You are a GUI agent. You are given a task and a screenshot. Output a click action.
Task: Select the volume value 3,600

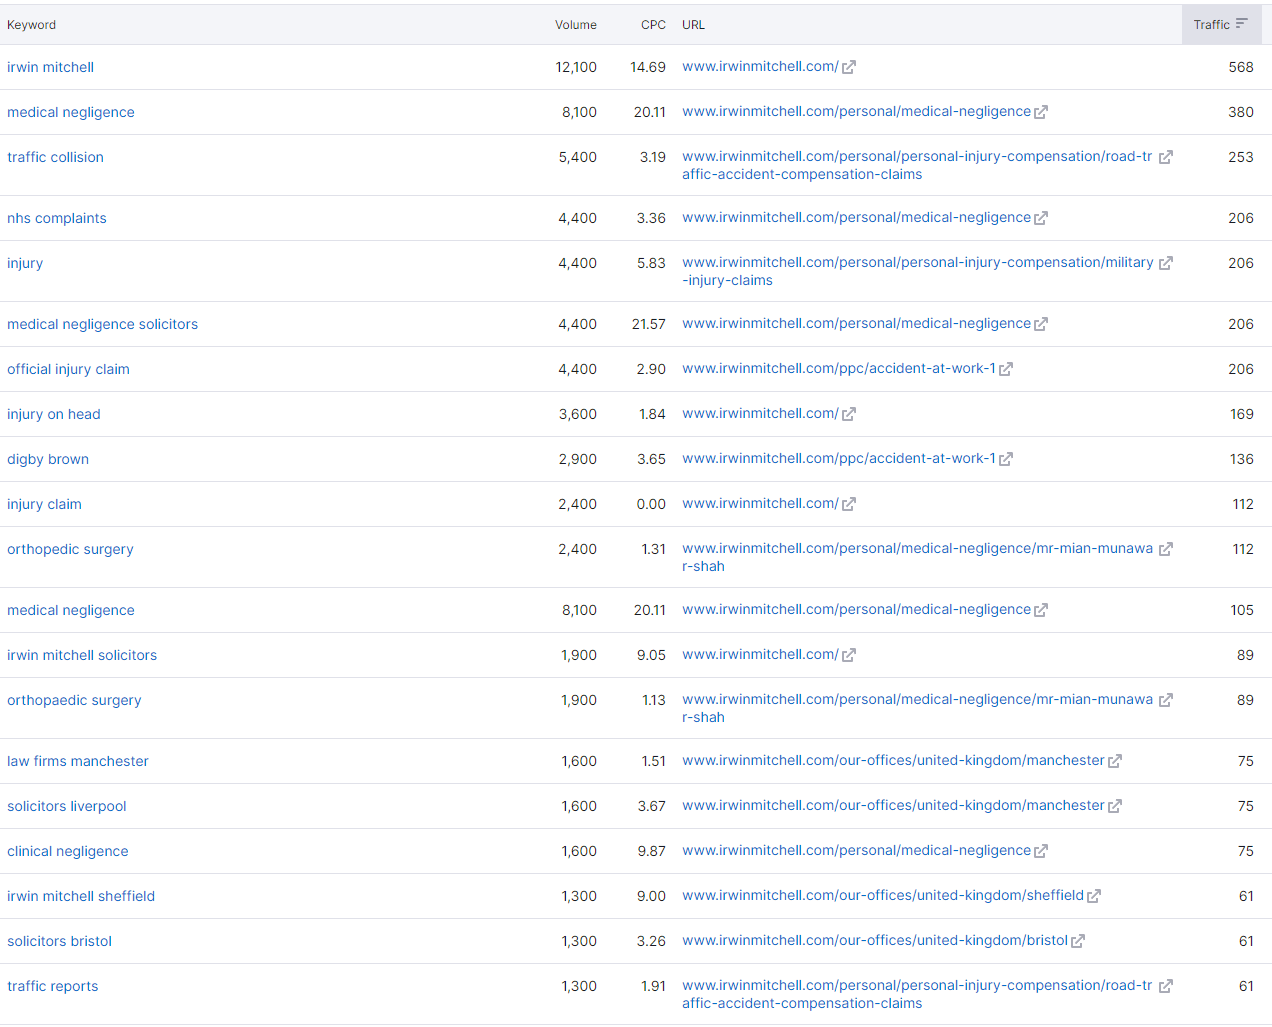pyautogui.click(x=578, y=414)
